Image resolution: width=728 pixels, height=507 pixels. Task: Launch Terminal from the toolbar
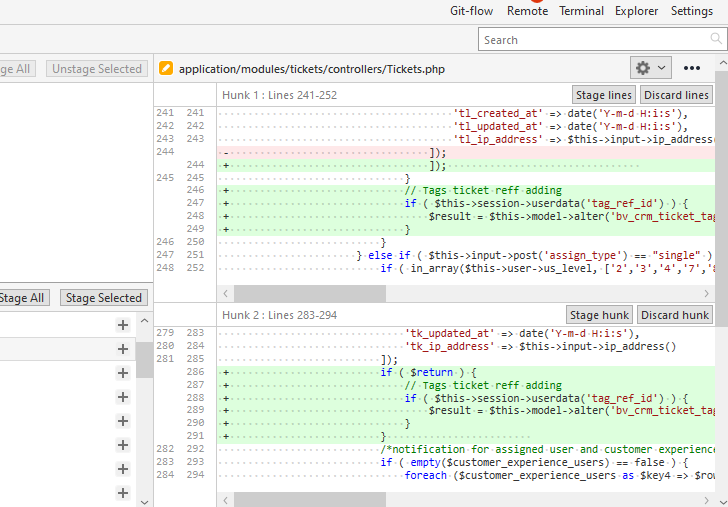(x=581, y=11)
